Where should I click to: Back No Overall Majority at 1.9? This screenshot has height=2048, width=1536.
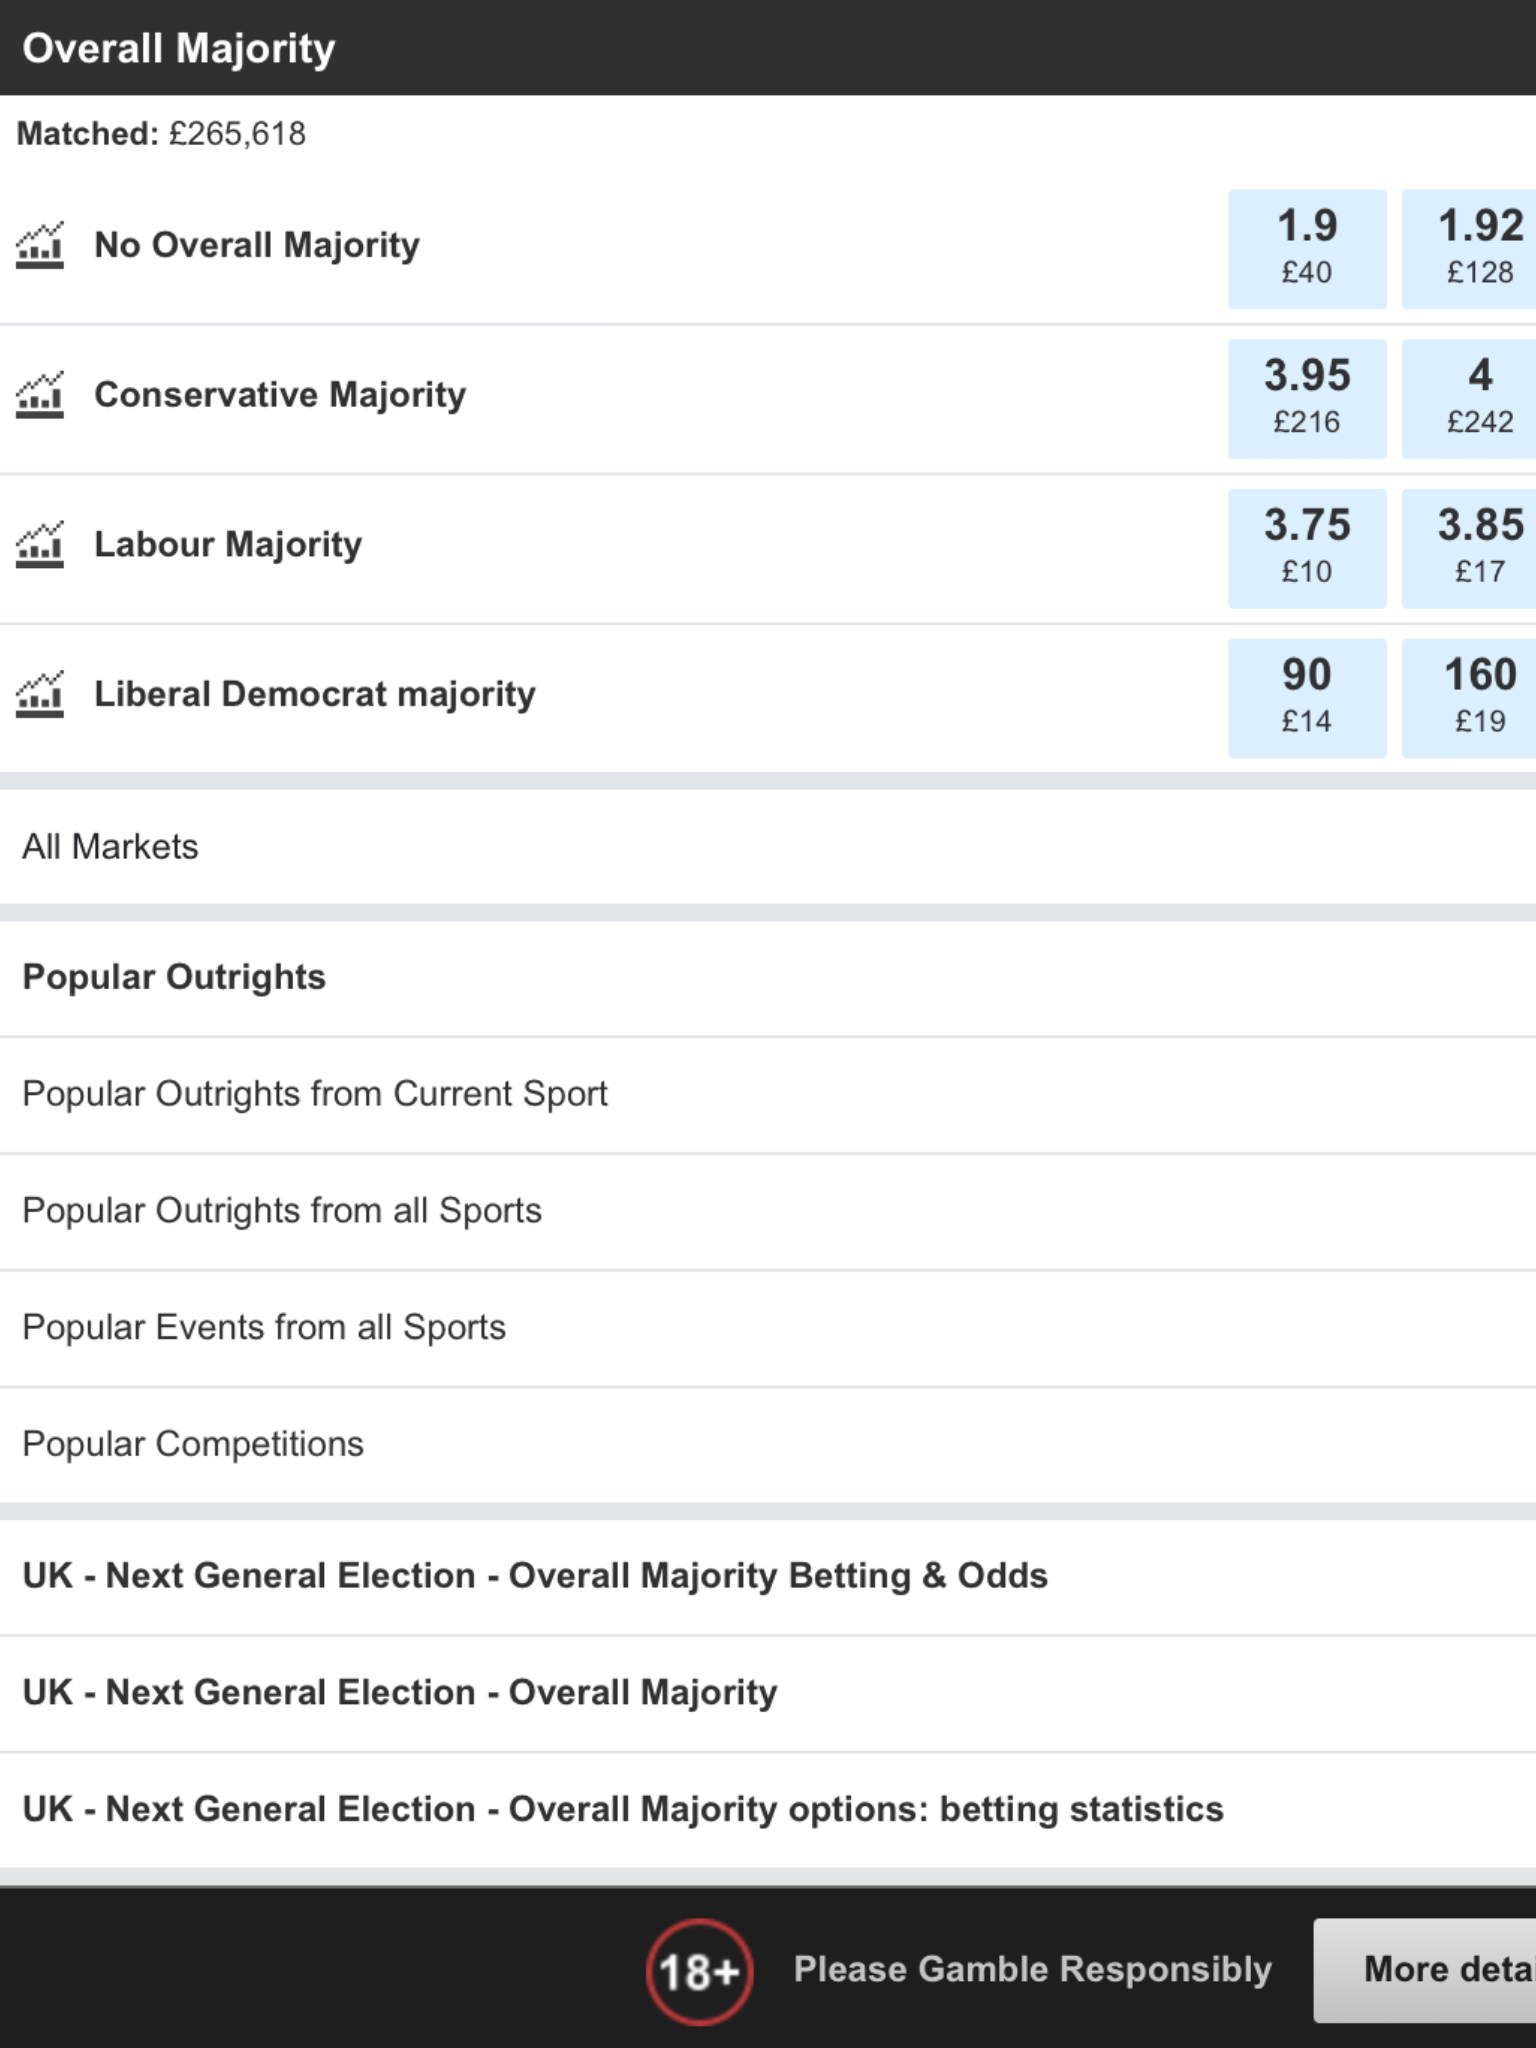pyautogui.click(x=1307, y=249)
